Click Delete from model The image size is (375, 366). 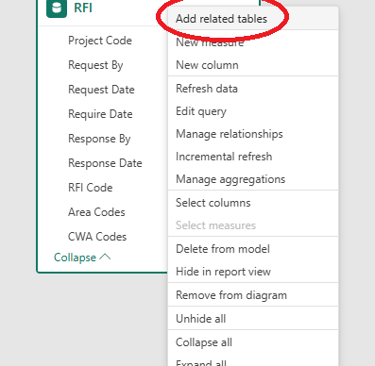[x=223, y=249]
